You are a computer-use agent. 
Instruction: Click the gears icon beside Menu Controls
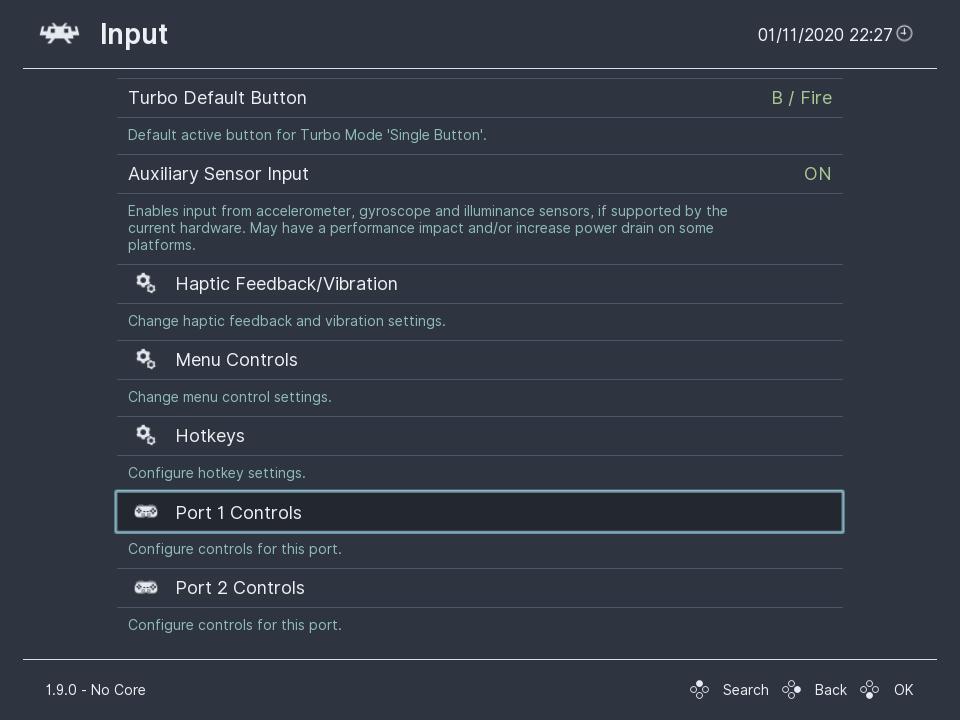tap(146, 359)
